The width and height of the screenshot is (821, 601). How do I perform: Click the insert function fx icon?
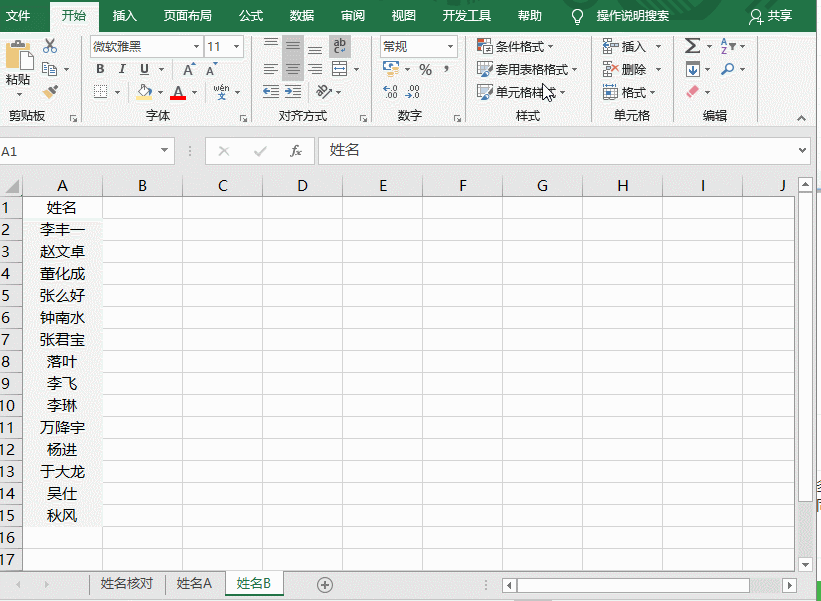point(295,151)
